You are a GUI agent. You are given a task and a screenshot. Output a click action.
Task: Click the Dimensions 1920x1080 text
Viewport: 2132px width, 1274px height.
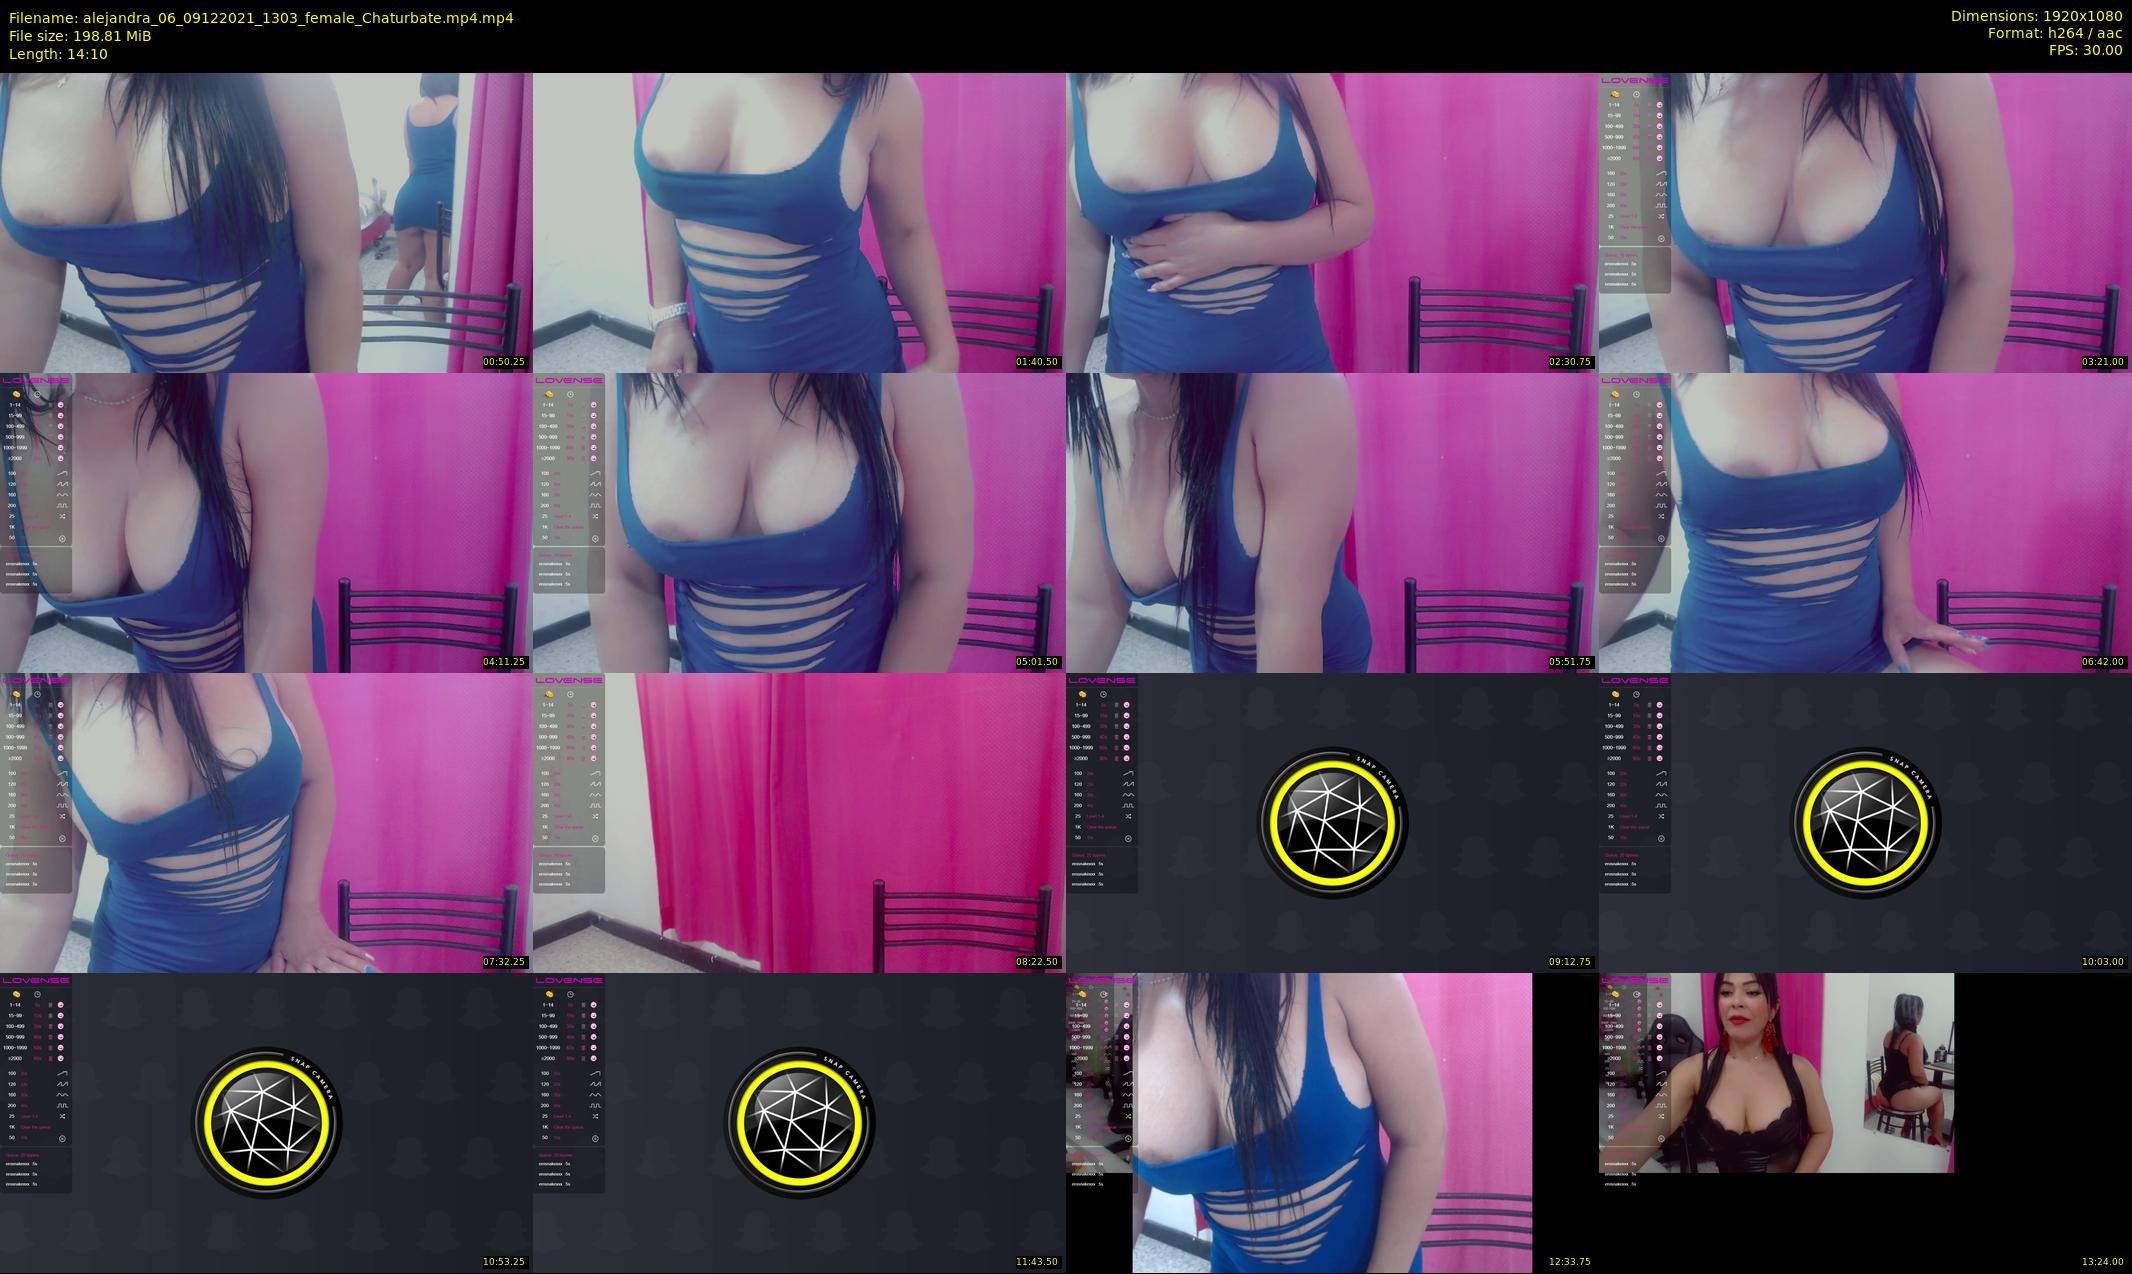pyautogui.click(x=2036, y=16)
